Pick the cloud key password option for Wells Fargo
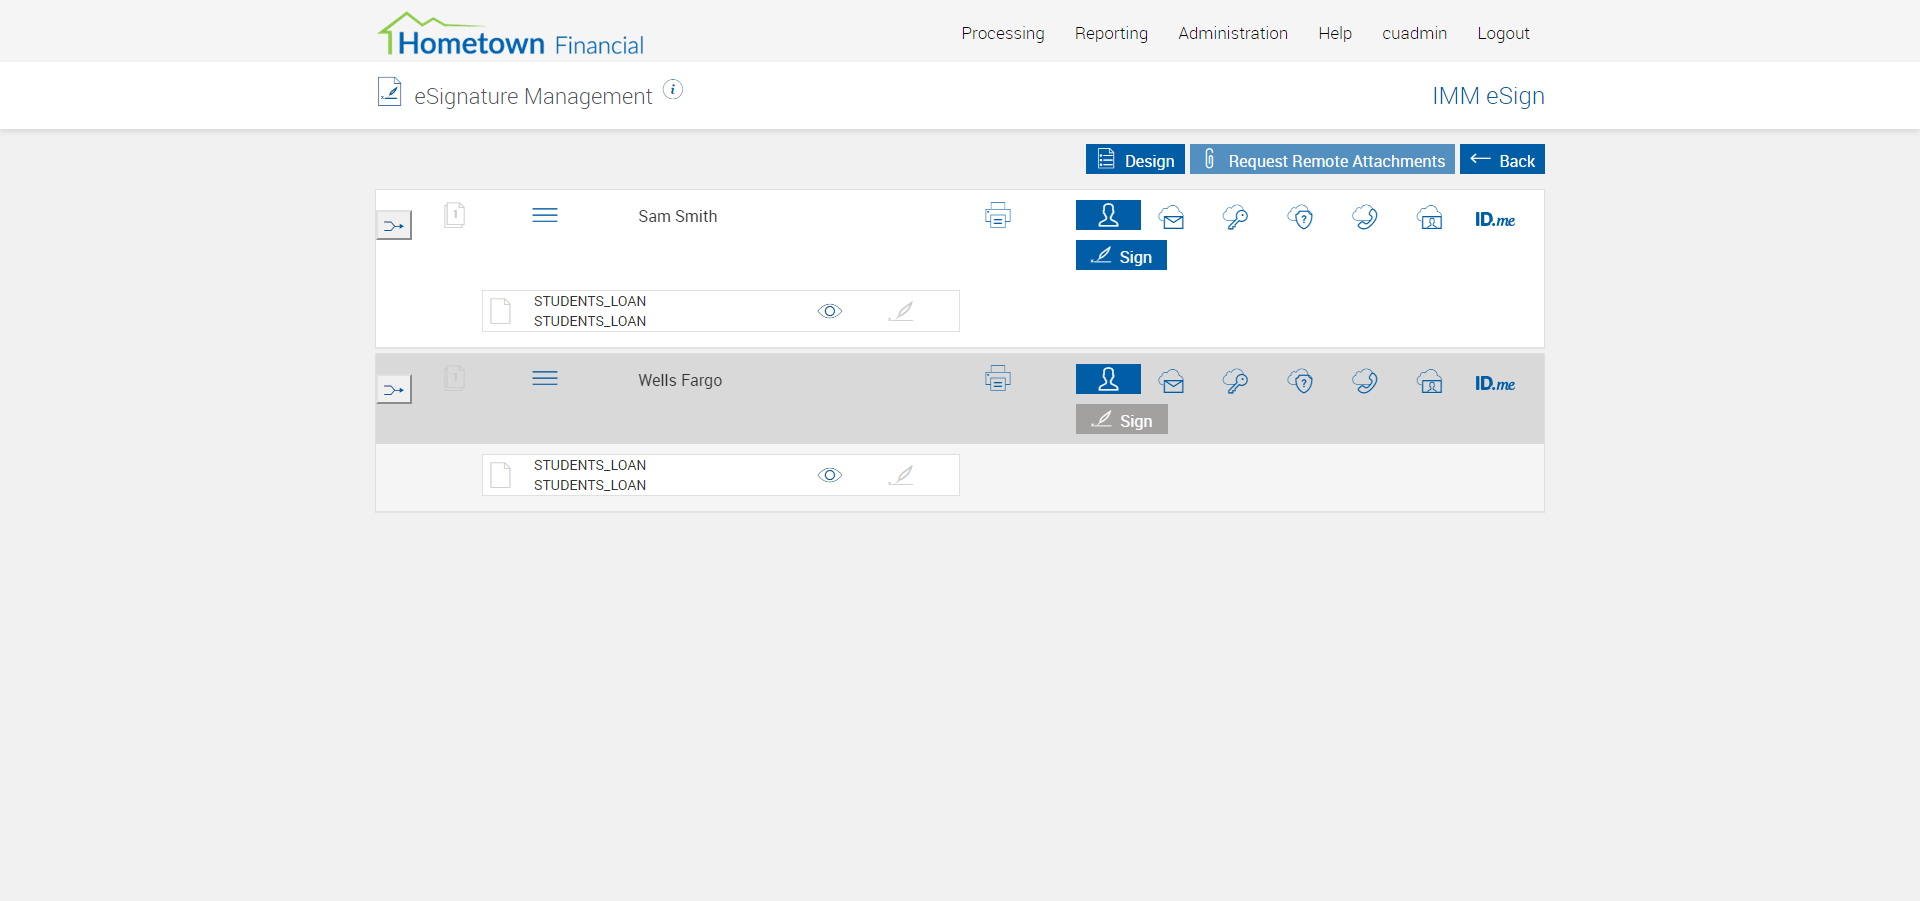1920x901 pixels. click(1236, 381)
